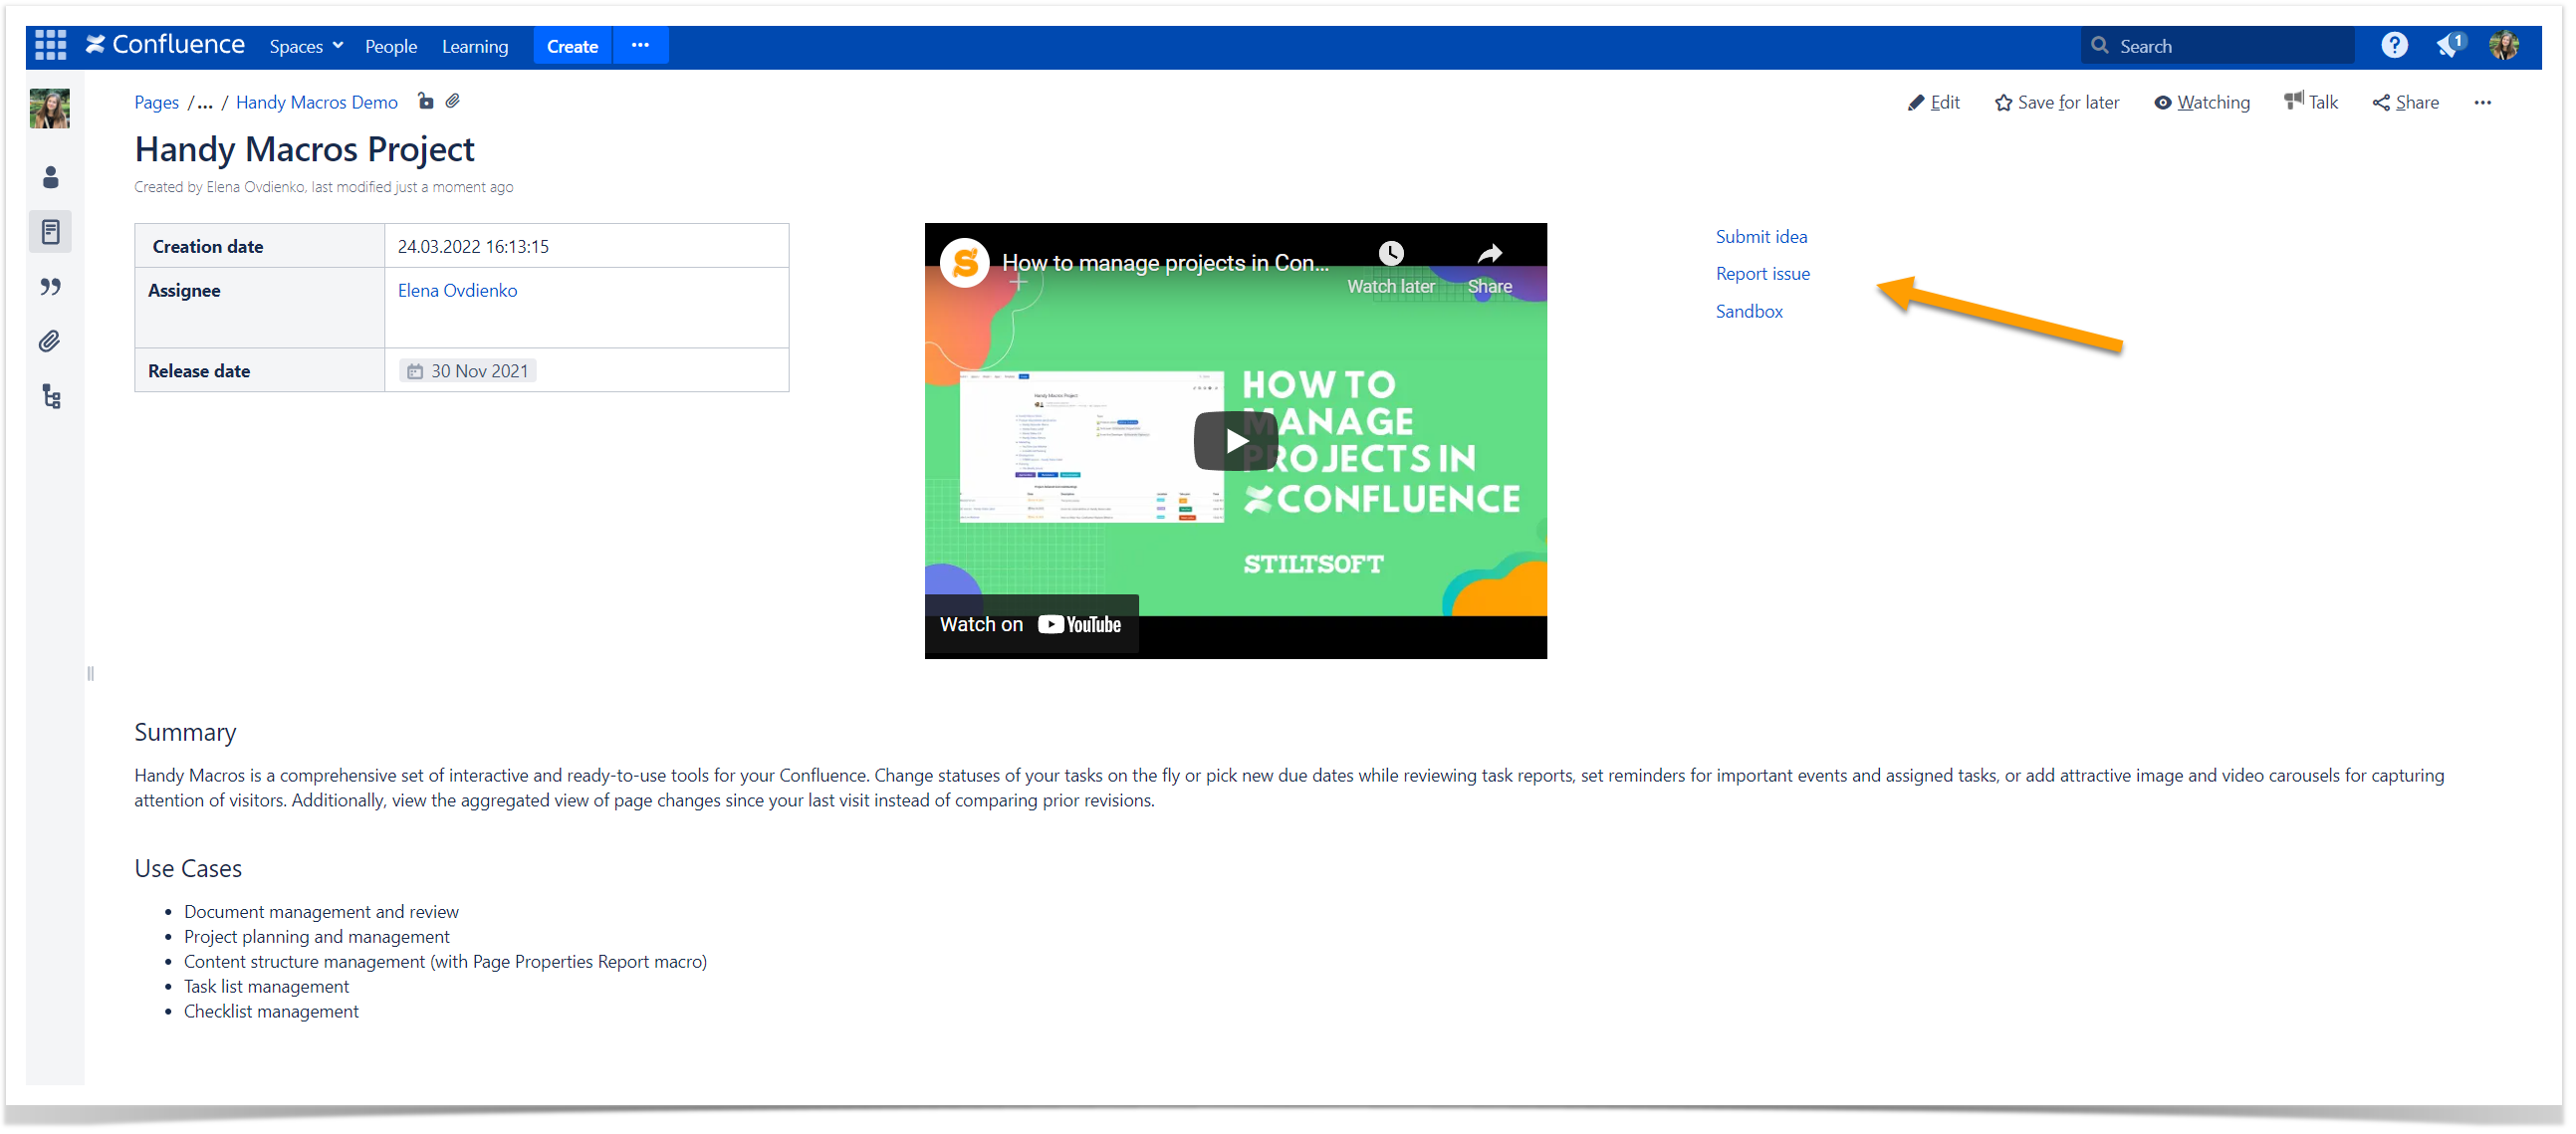2576x1134 pixels.
Task: Open the Sandbox link
Action: click(x=1750, y=311)
